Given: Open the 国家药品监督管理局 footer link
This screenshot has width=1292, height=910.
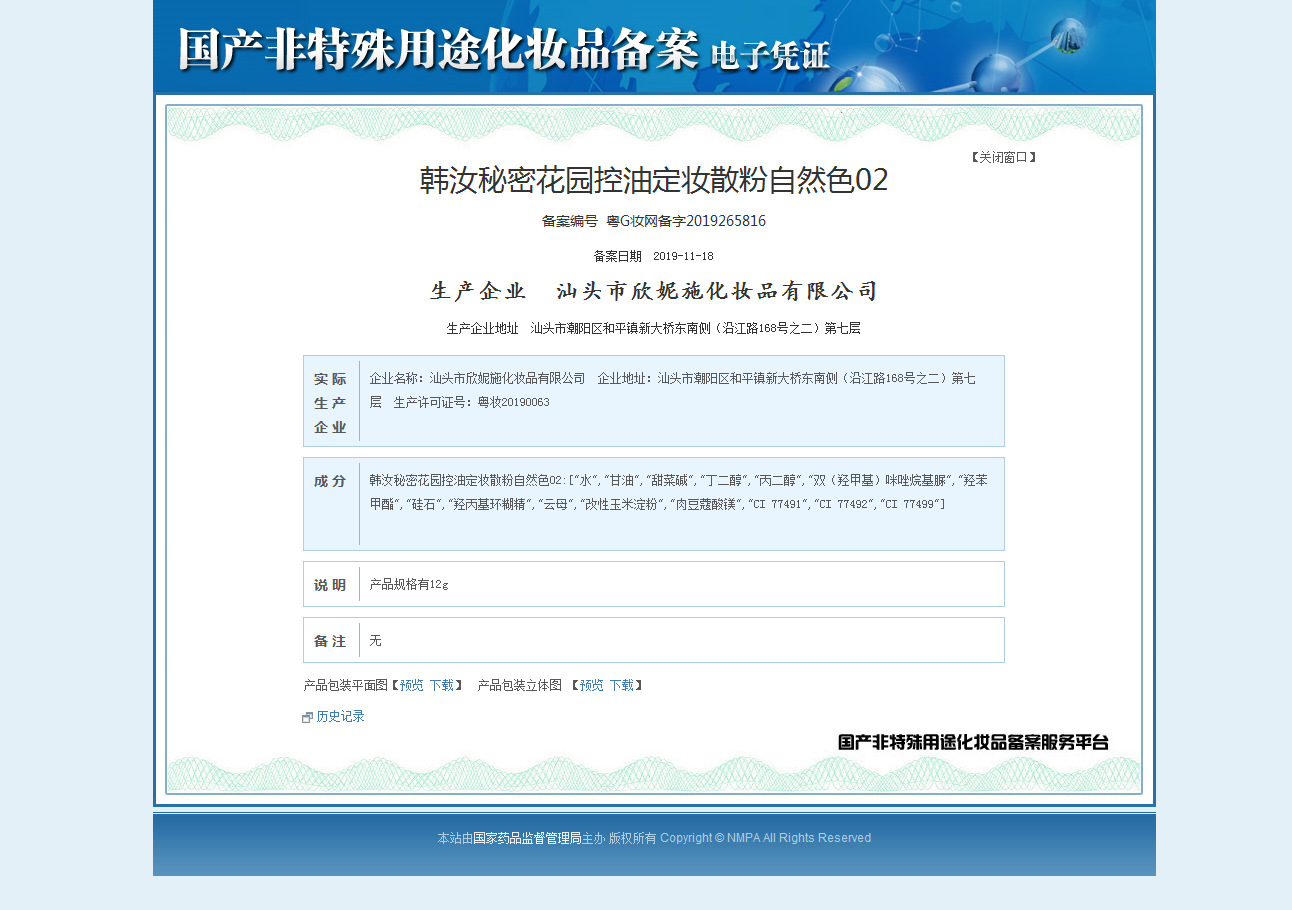Looking at the screenshot, I should coord(527,838).
